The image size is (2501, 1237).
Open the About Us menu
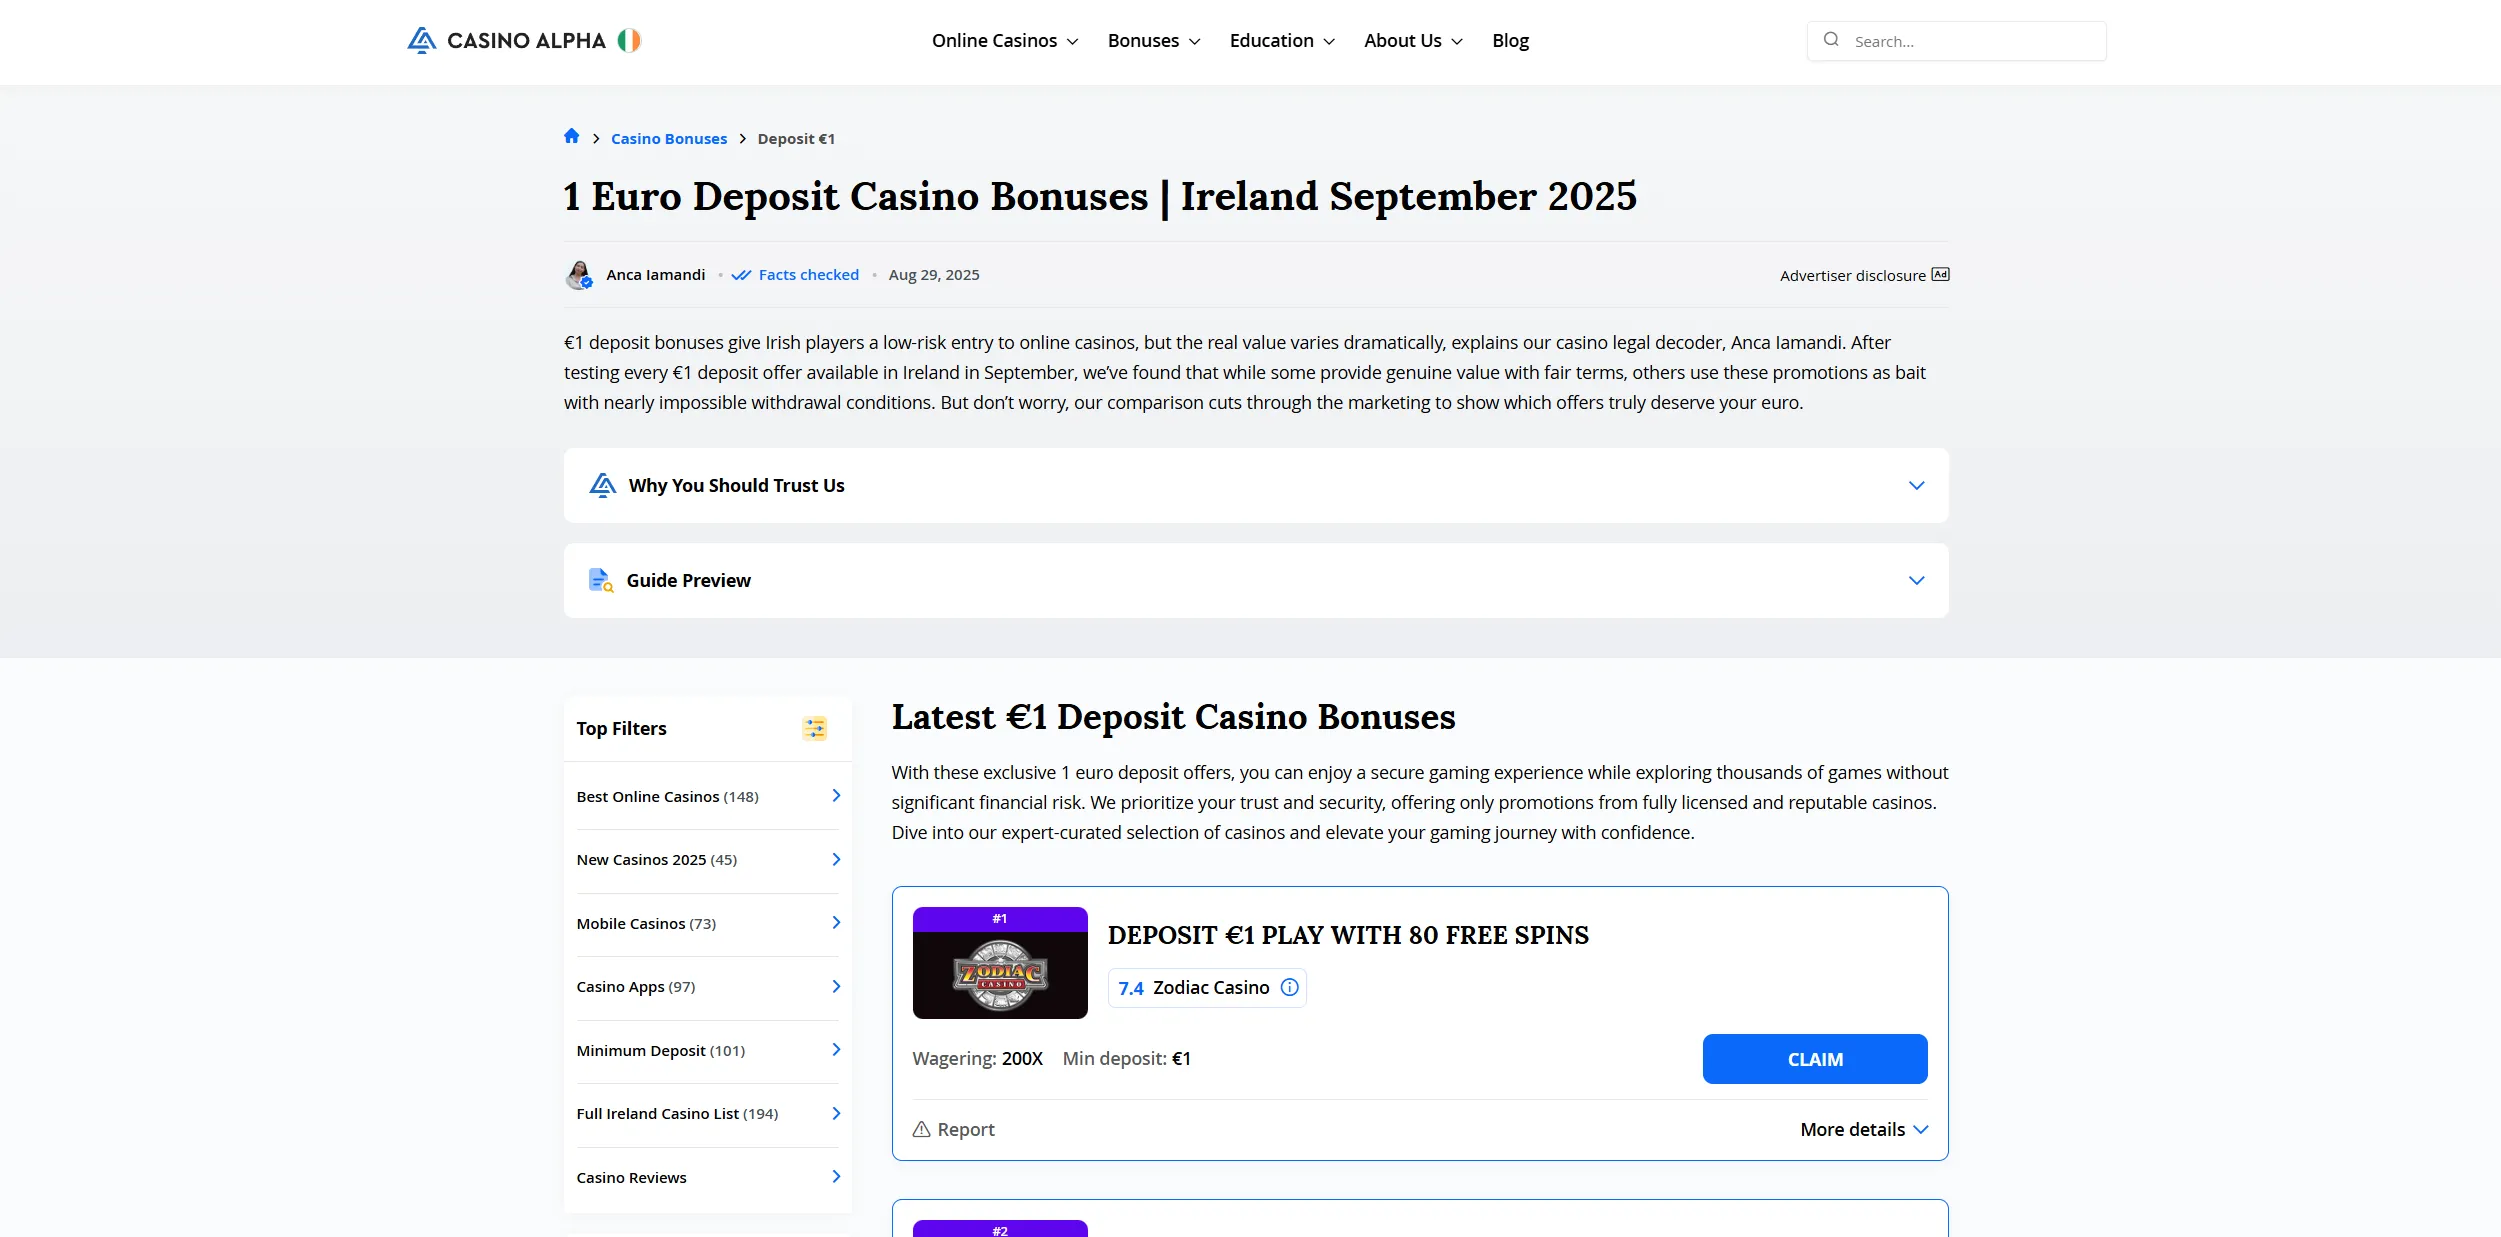click(1414, 40)
